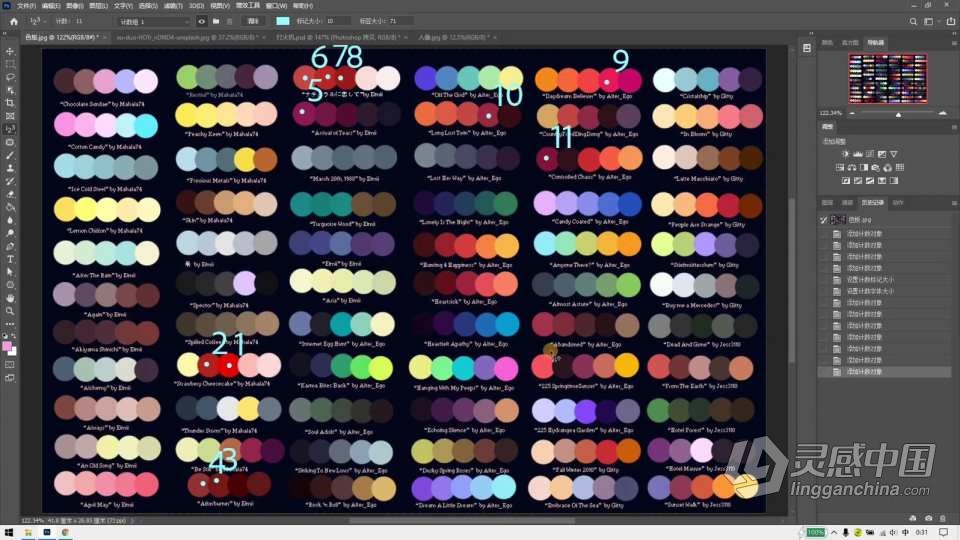960x540 pixels.
Task: Open the count marker color swatch
Action: tap(283, 21)
